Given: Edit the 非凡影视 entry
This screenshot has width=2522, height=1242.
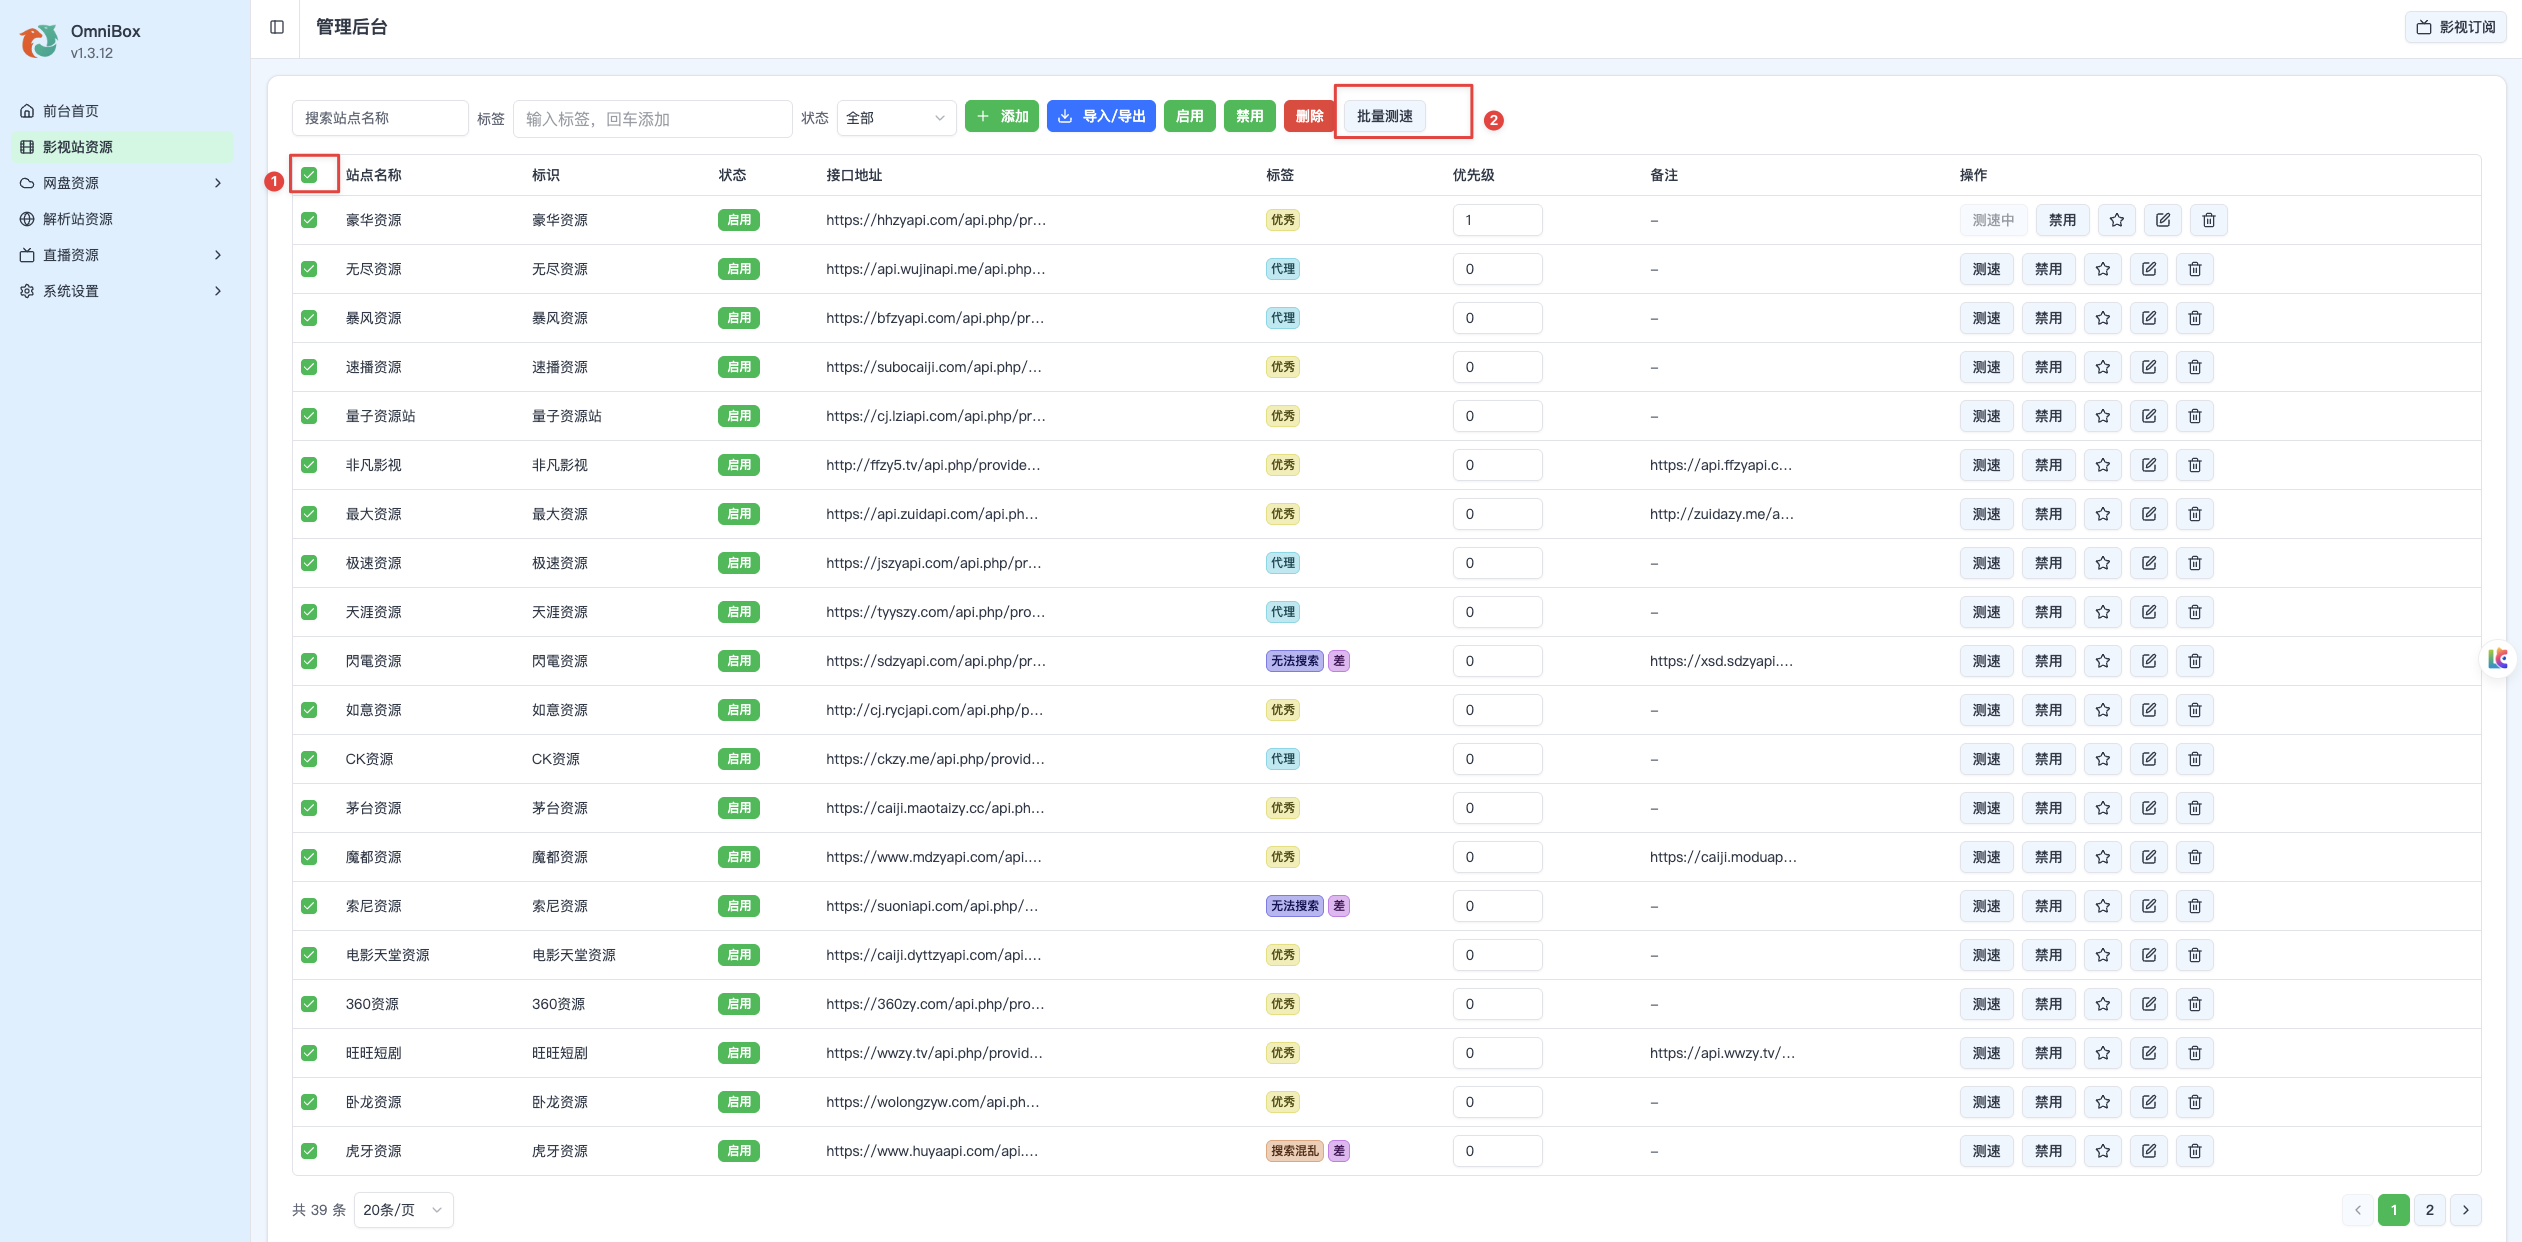Looking at the screenshot, I should [x=2149, y=465].
